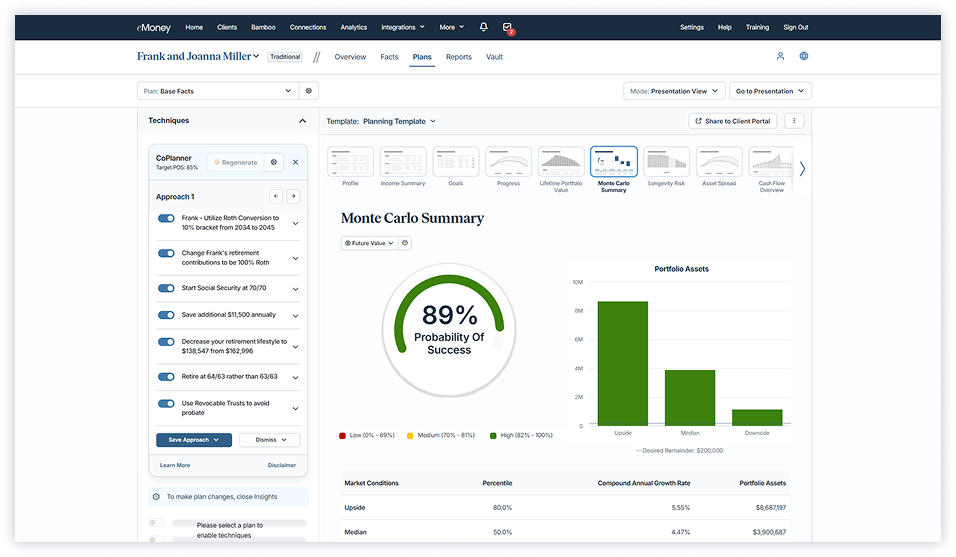Open plan settings gear beside Base Facts
The image size is (956, 557).
pos(309,91)
